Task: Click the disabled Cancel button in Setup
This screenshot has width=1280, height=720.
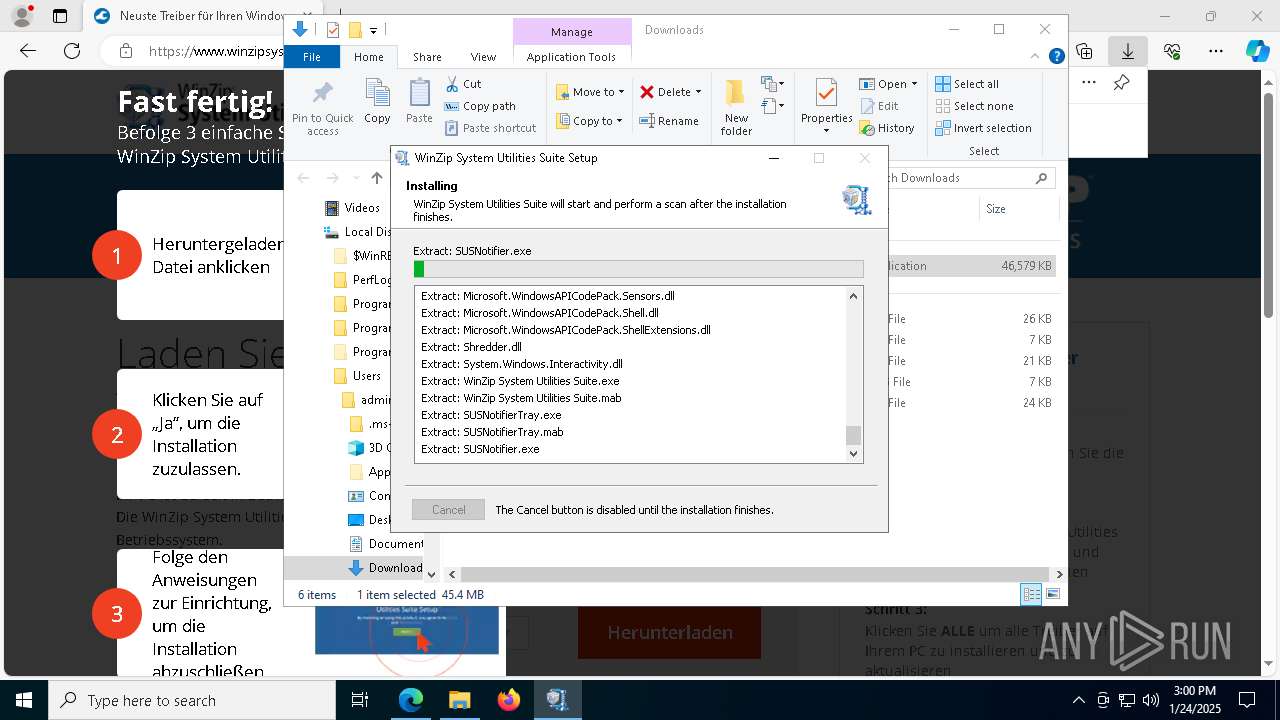Action: click(x=448, y=510)
